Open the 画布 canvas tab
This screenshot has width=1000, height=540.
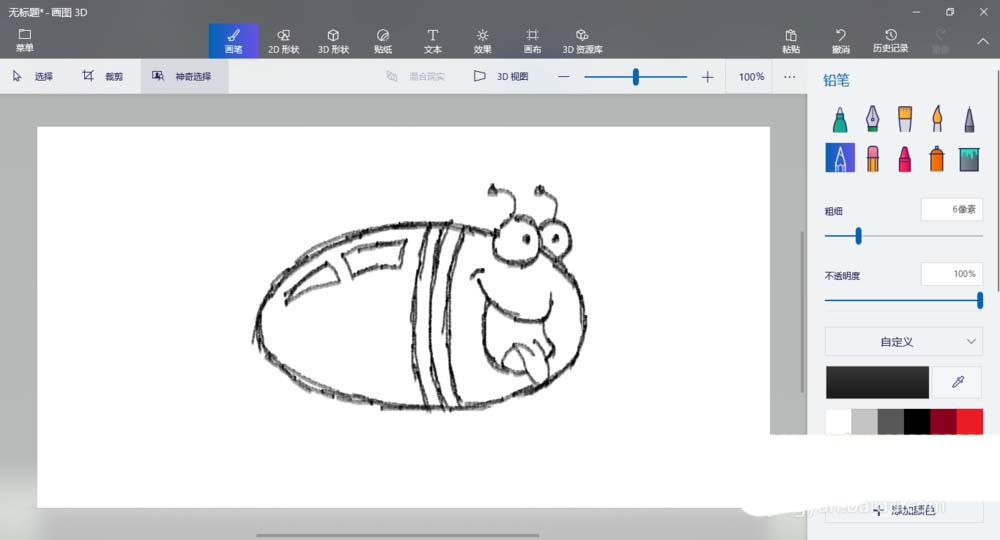(x=532, y=41)
